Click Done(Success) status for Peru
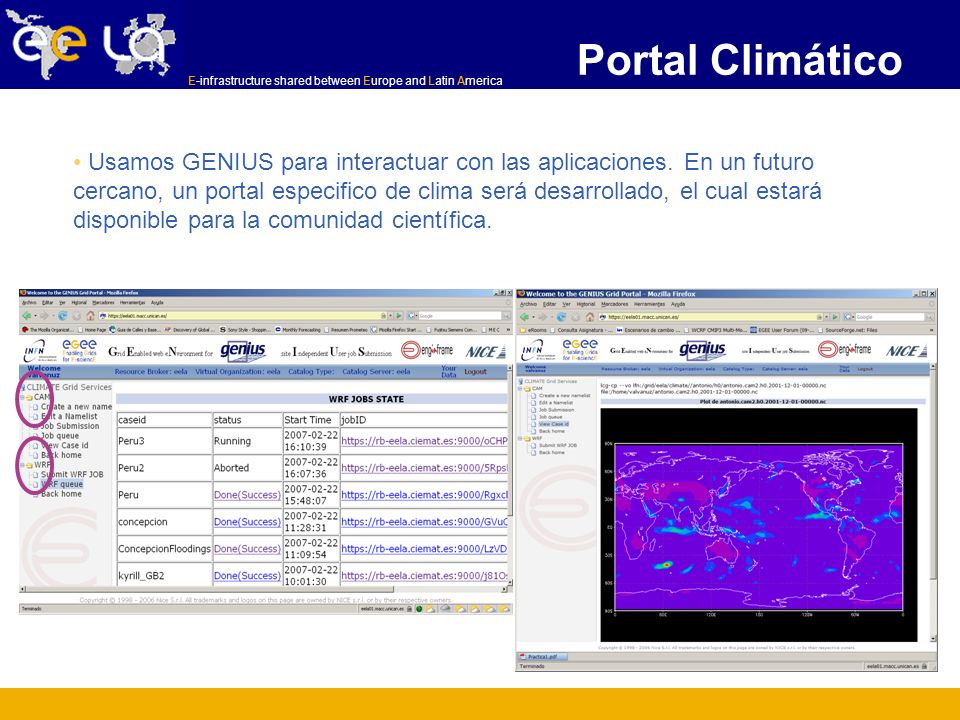The width and height of the screenshot is (960, 720). point(247,495)
